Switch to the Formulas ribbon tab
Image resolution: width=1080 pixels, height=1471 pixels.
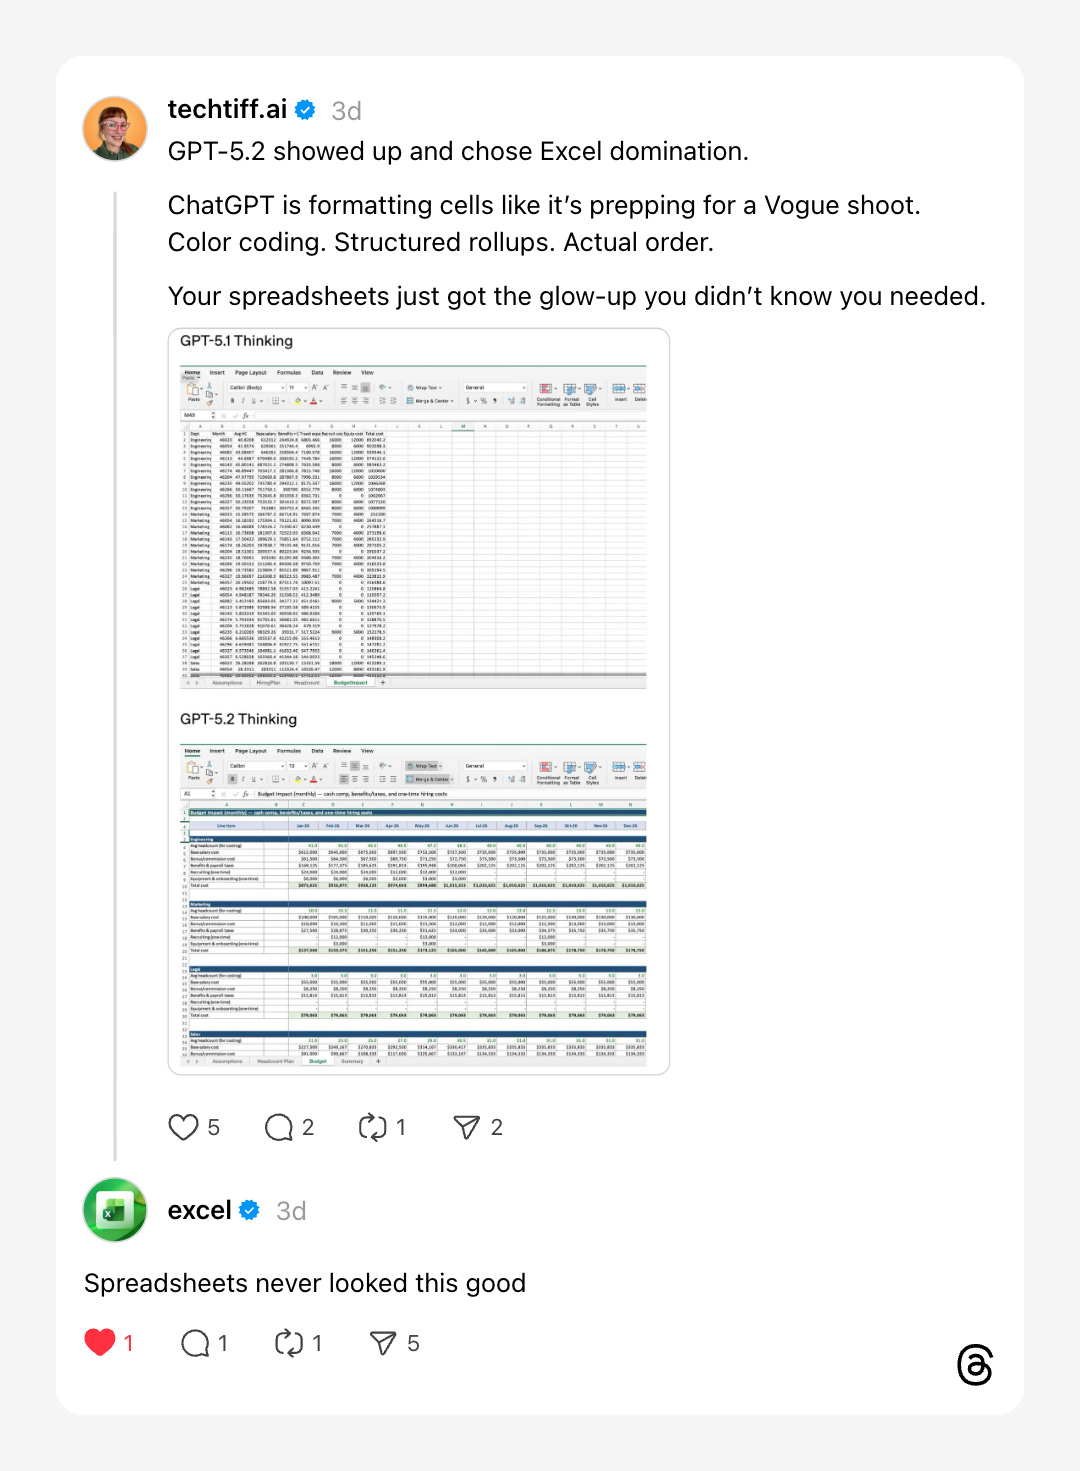point(289,751)
